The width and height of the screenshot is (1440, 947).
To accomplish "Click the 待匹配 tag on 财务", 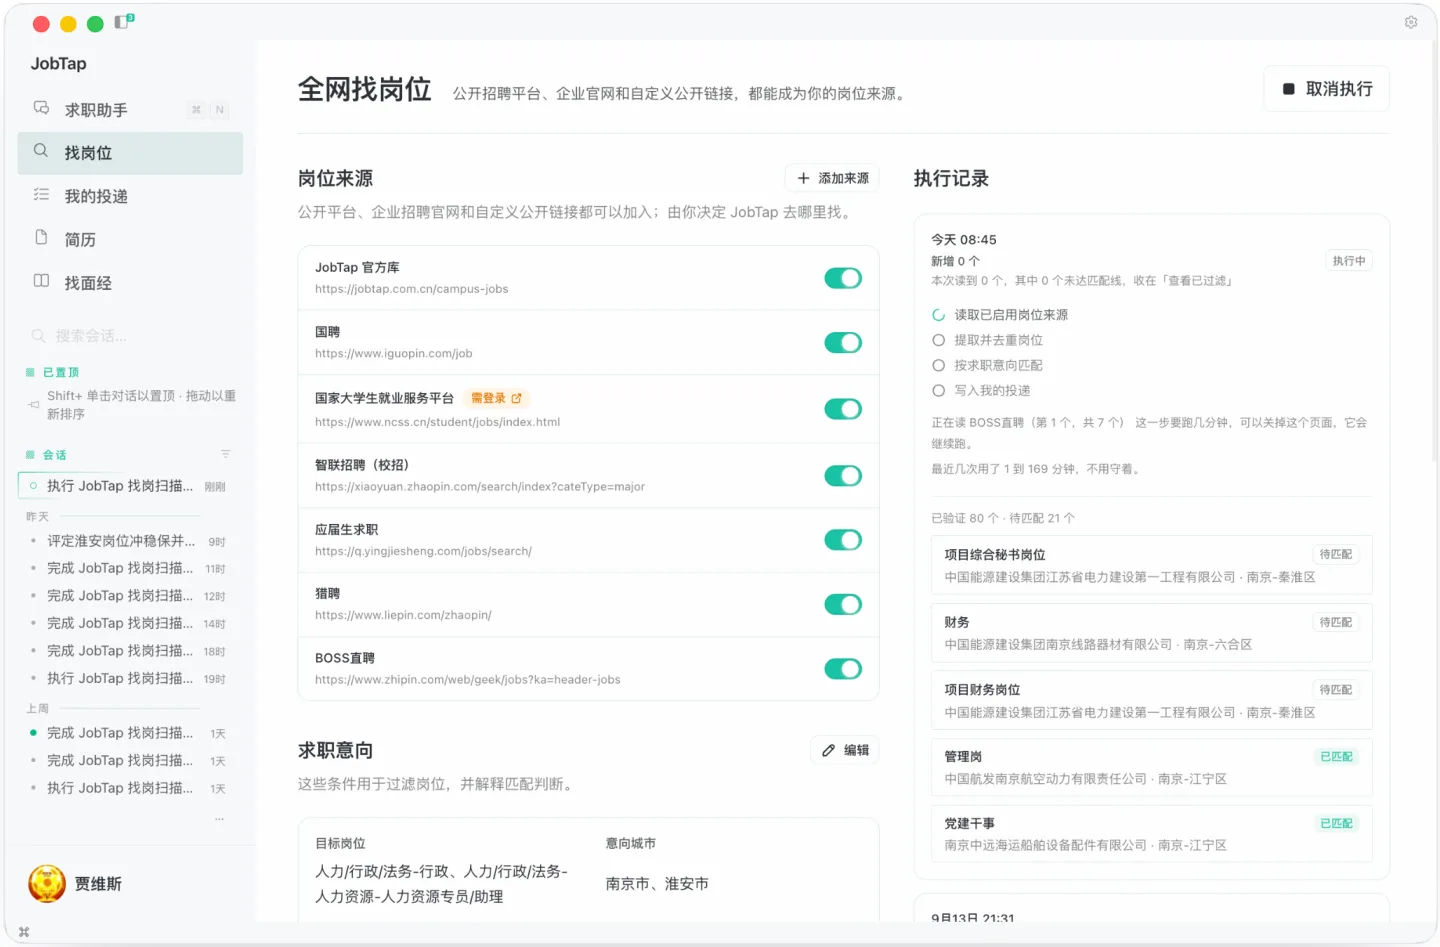I will click(1336, 622).
